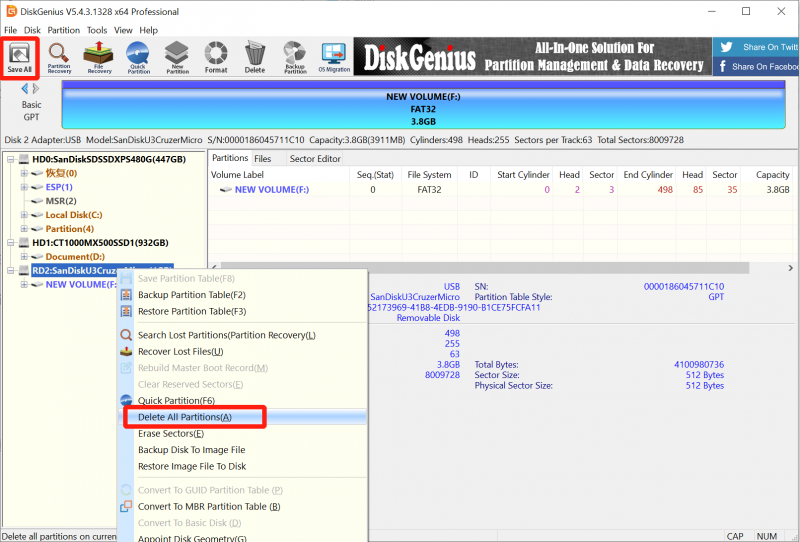This screenshot has height=542, width=800.
Task: Select HD1:CT1000MX500SSD1(932GB) in the tree
Action: coord(100,242)
